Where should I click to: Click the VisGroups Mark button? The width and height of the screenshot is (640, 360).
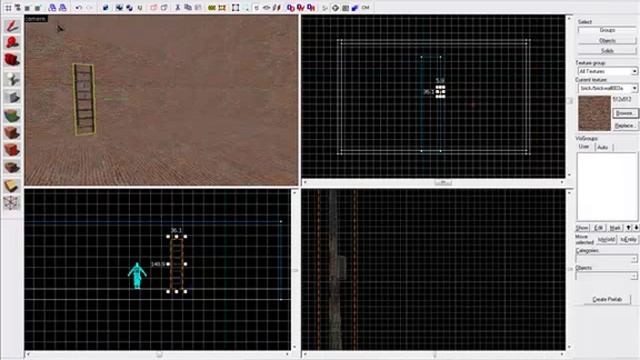pyautogui.click(x=615, y=228)
